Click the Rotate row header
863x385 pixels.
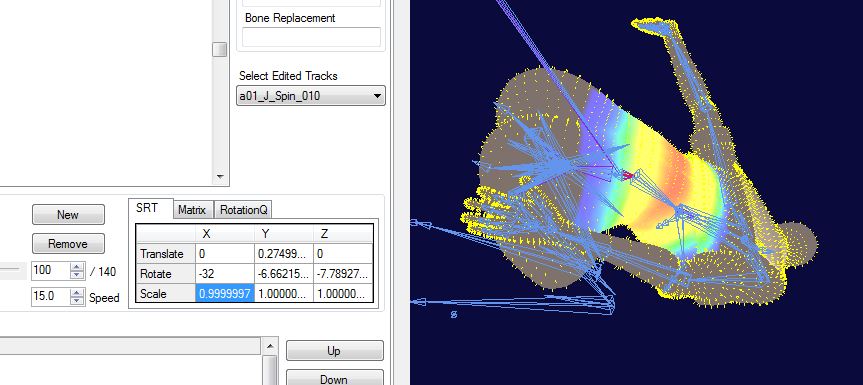pos(165,273)
